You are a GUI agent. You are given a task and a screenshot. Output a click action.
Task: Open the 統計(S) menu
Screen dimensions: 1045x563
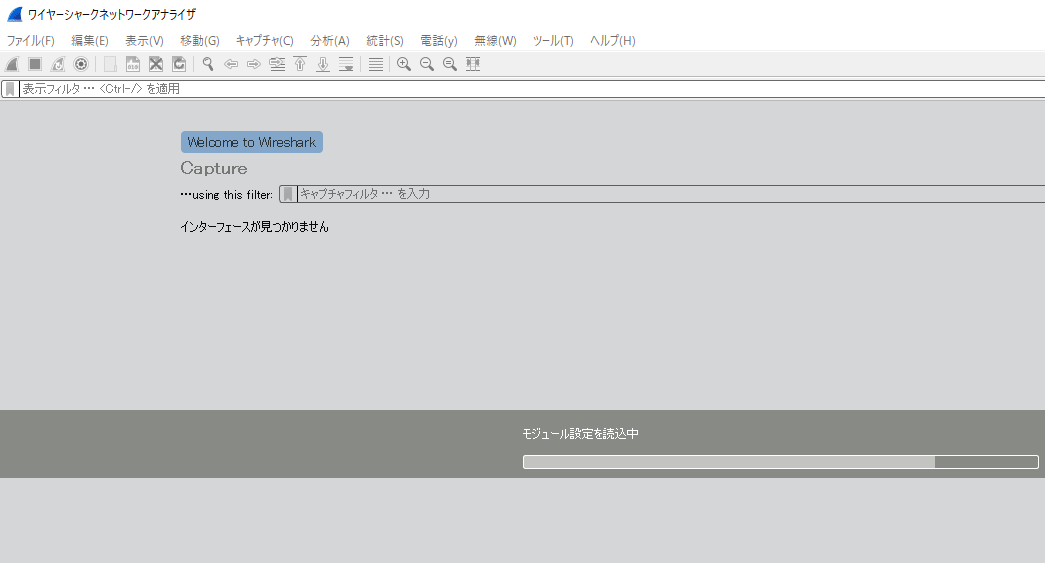tap(385, 41)
